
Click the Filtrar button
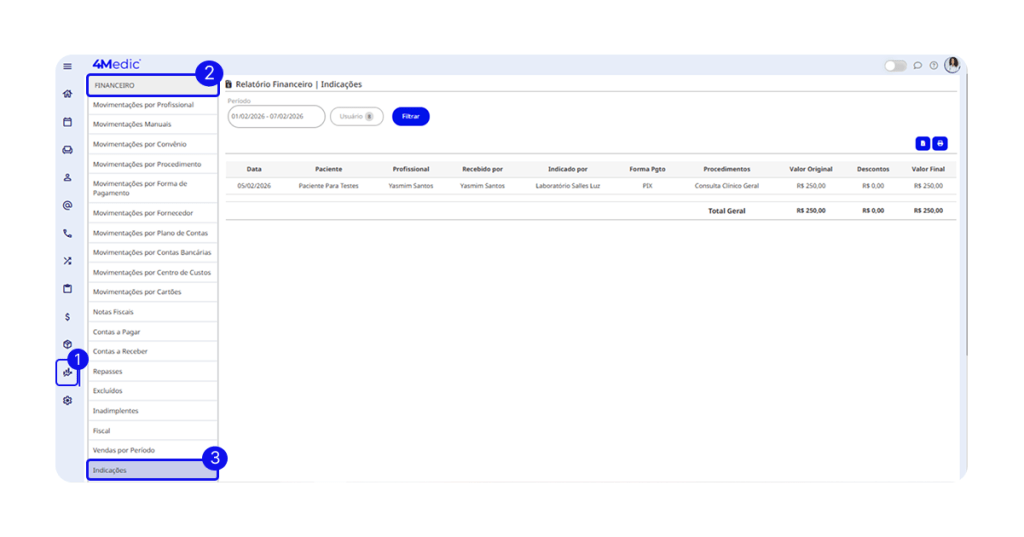410,117
